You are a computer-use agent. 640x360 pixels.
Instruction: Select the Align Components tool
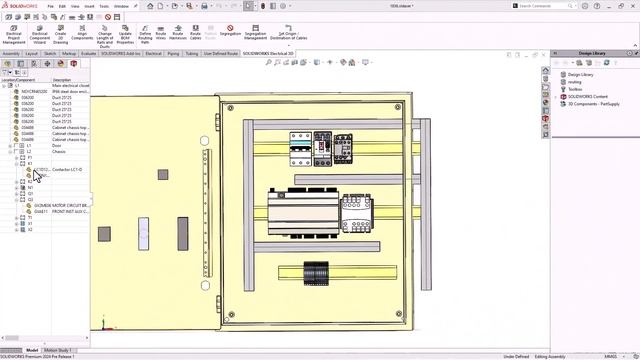point(82,33)
